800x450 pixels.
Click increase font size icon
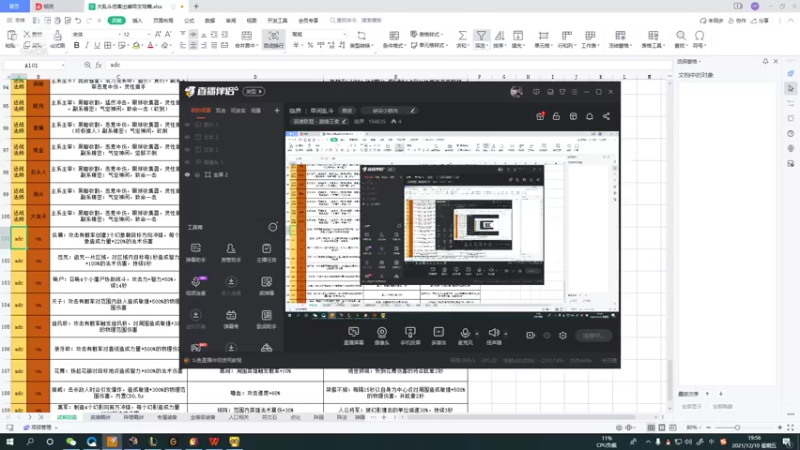(158, 34)
